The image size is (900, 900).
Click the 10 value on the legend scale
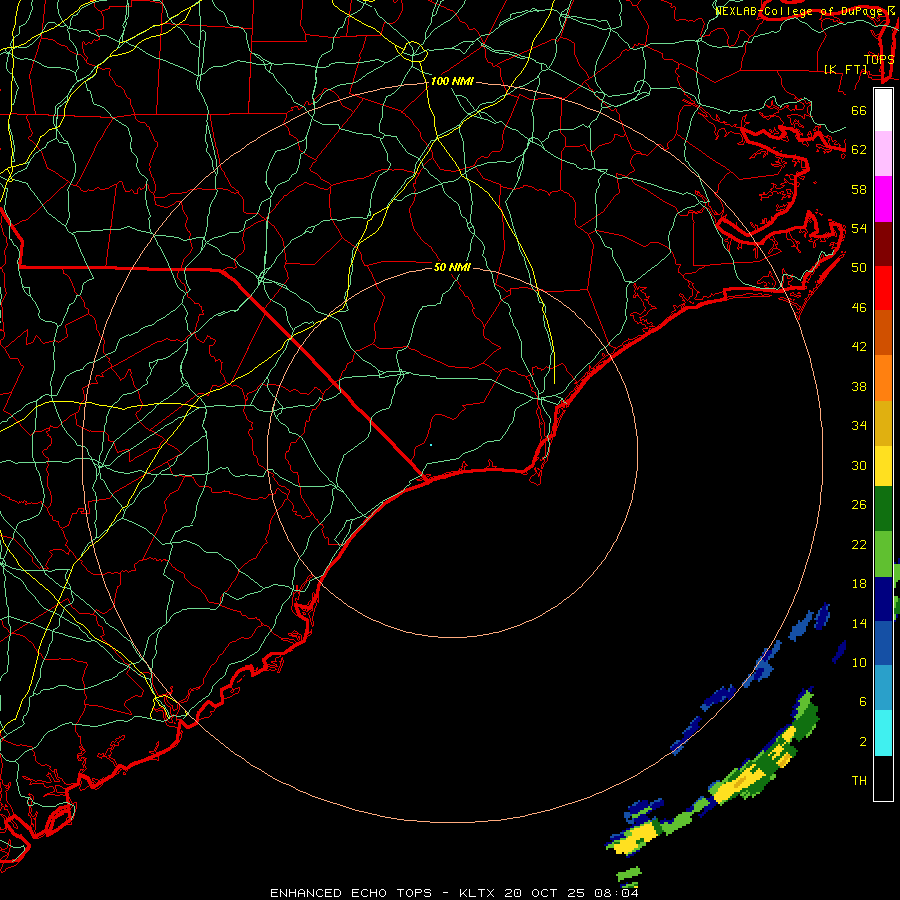859,662
